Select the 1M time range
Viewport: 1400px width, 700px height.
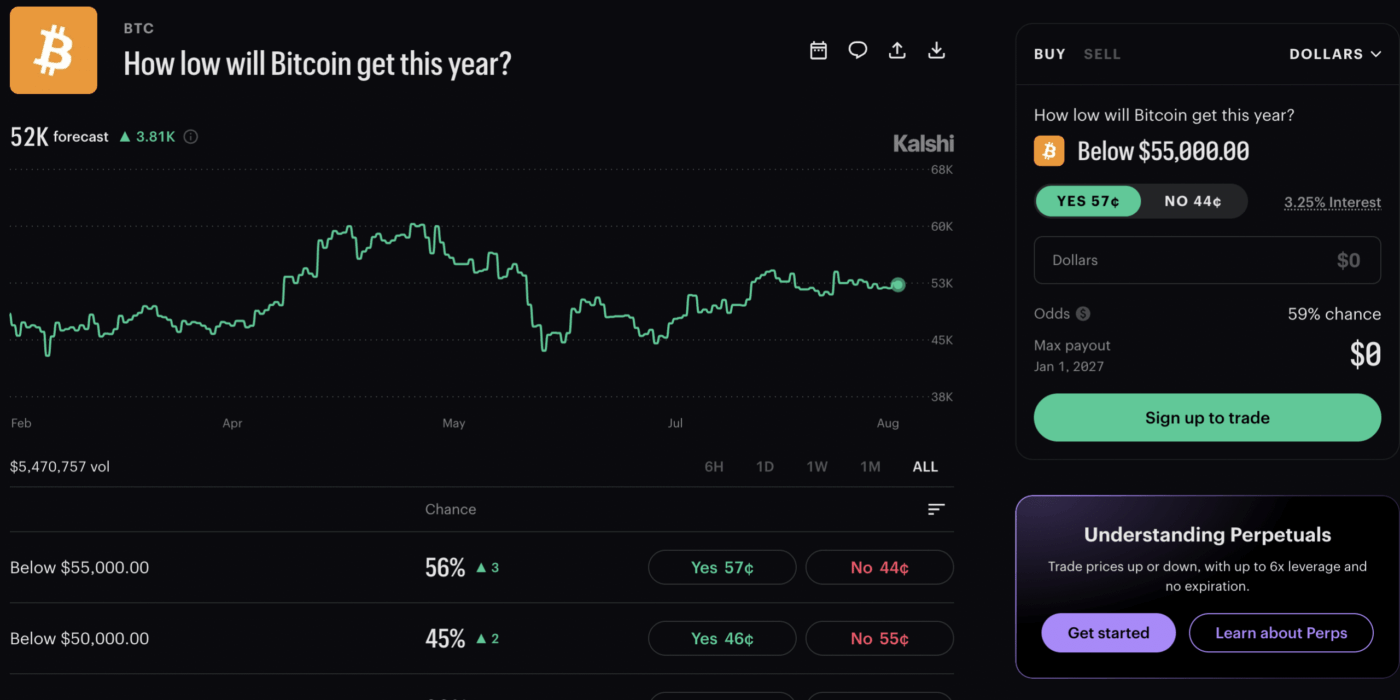point(870,467)
